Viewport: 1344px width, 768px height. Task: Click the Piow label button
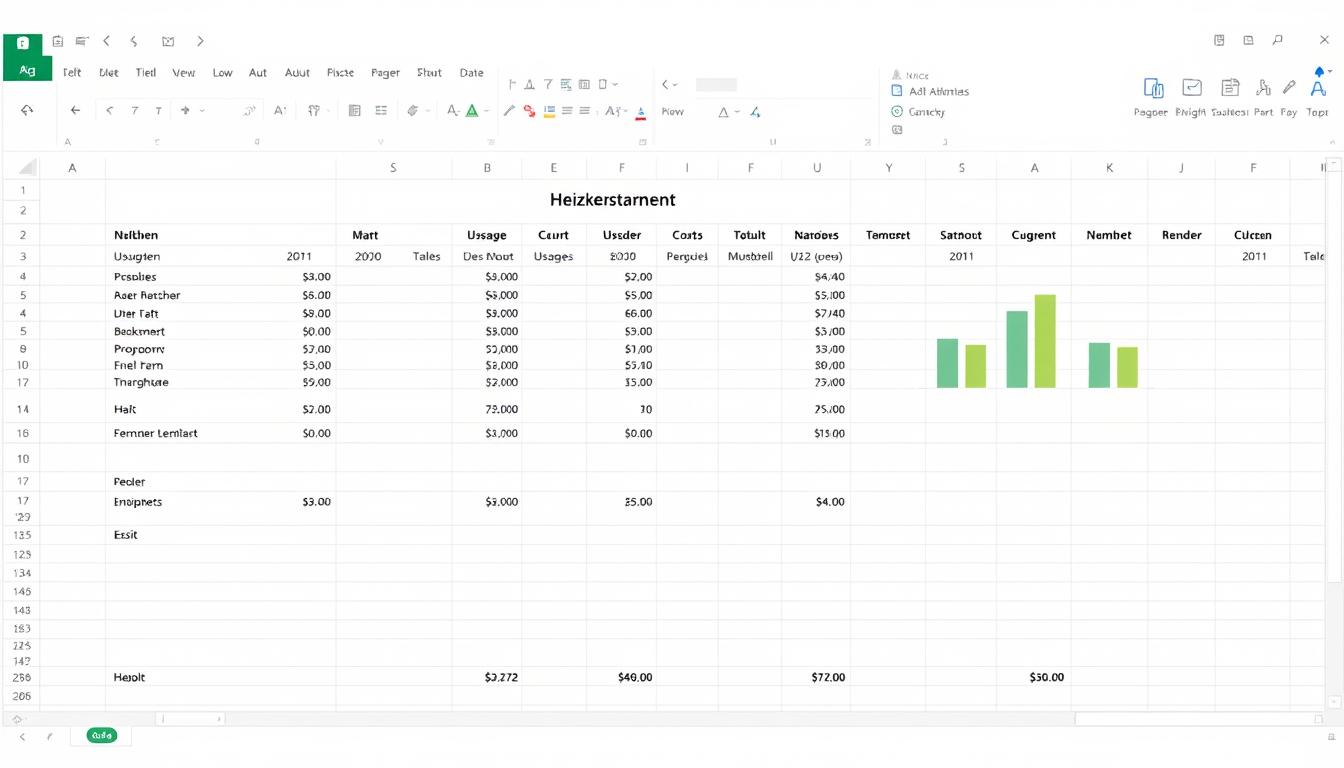tap(673, 112)
